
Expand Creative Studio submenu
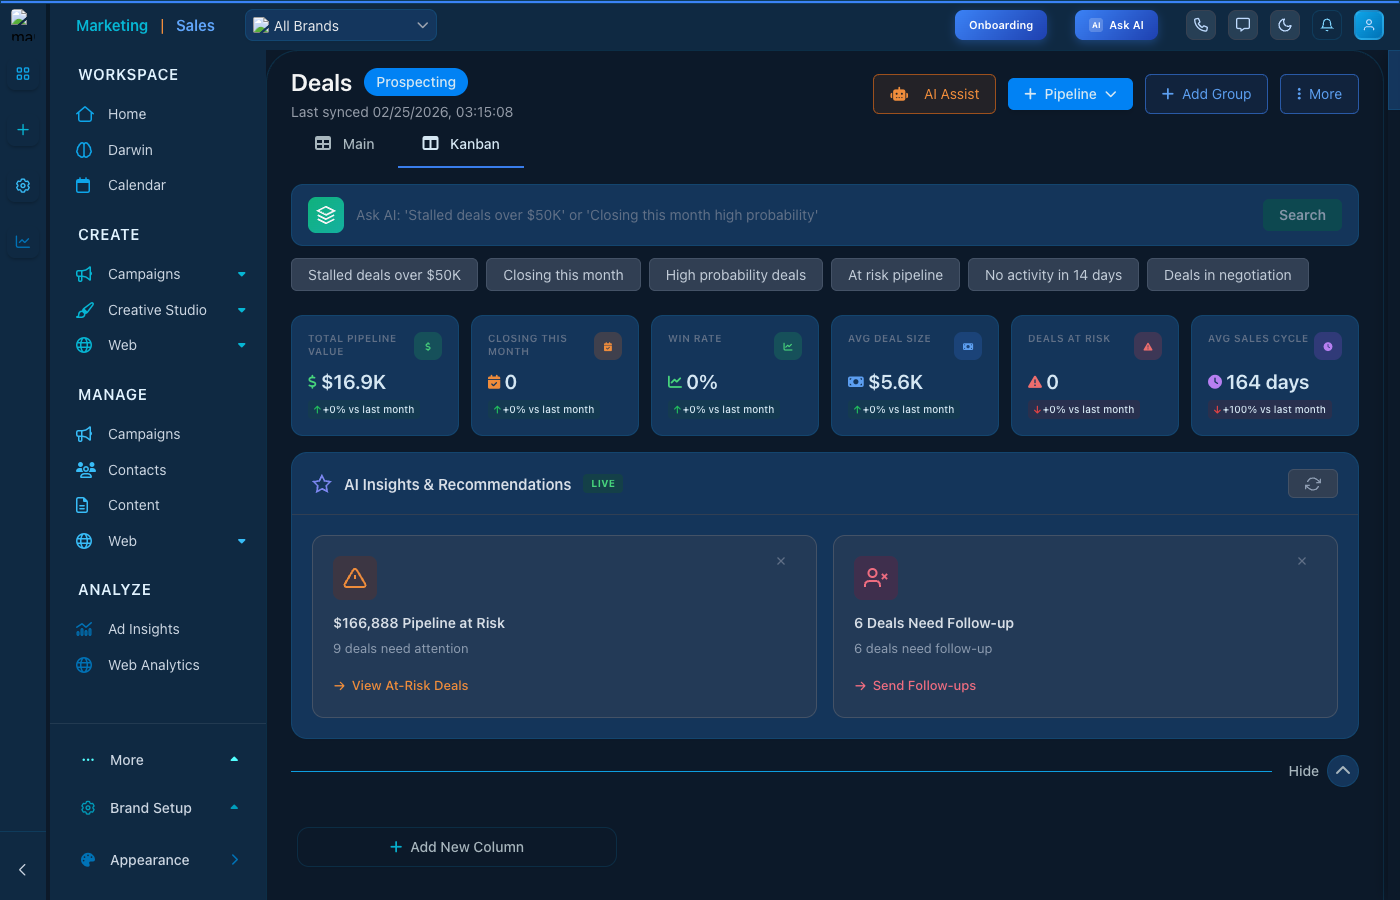click(x=242, y=310)
